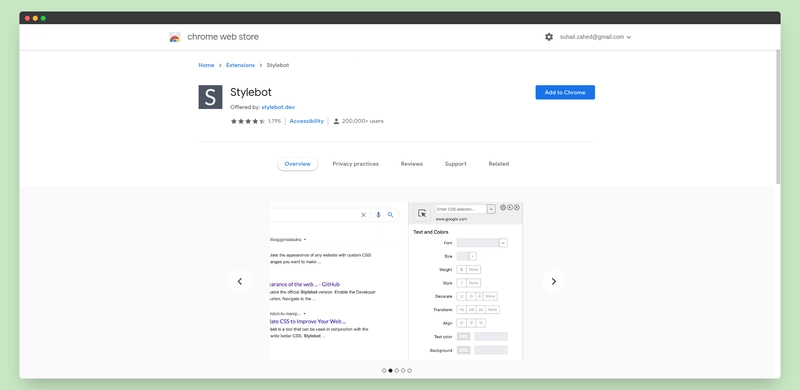Select the first carousel dot
Screen dimensions: 800x390
(384, 371)
